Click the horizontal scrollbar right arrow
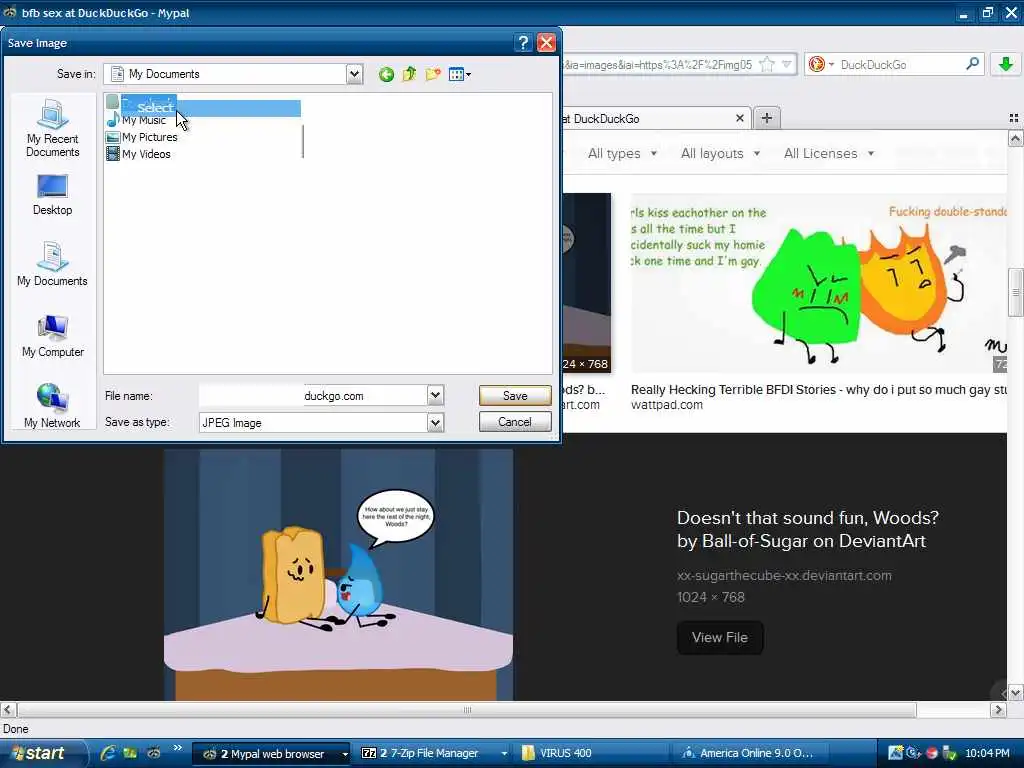 [x=998, y=709]
